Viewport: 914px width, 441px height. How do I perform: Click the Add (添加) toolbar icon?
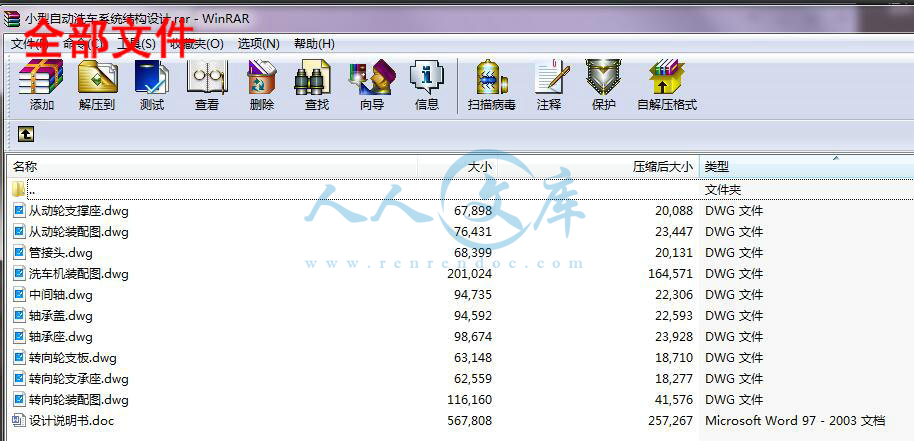(41, 77)
